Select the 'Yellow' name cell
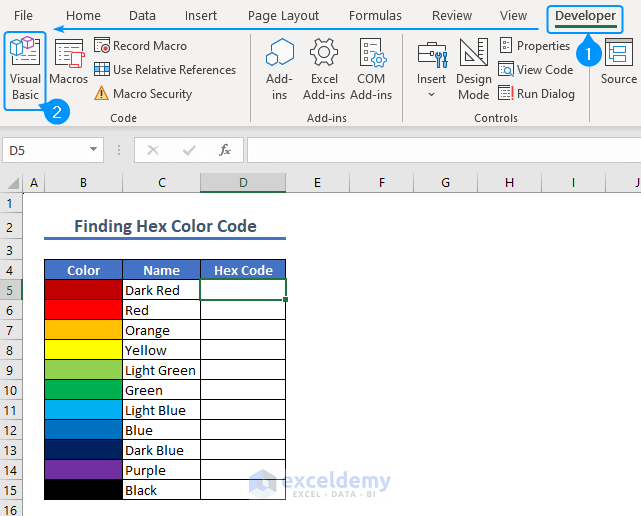The width and height of the screenshot is (641, 516). (161, 350)
